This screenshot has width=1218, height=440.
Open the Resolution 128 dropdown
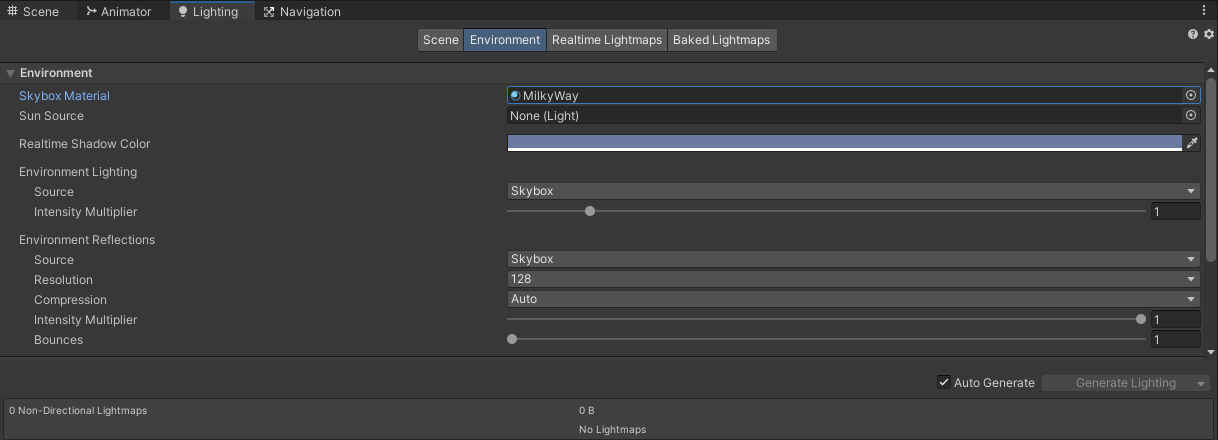(854, 279)
